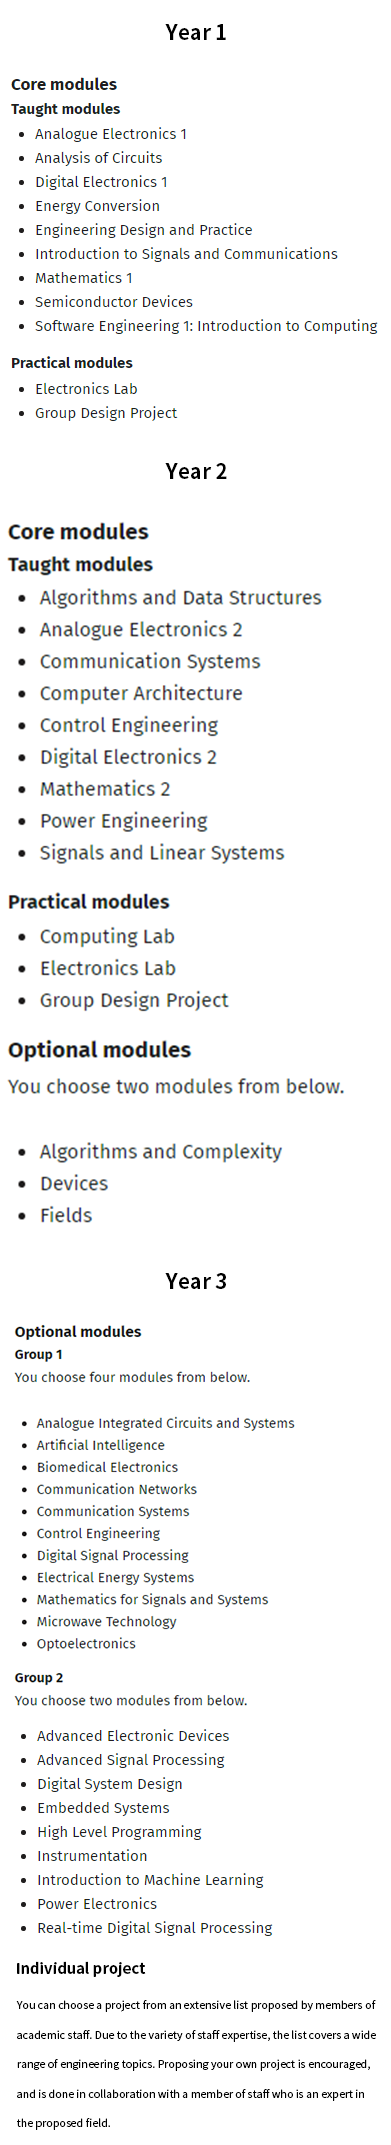Click the Year 2 heading
The width and height of the screenshot is (391, 2145).
coord(196,471)
